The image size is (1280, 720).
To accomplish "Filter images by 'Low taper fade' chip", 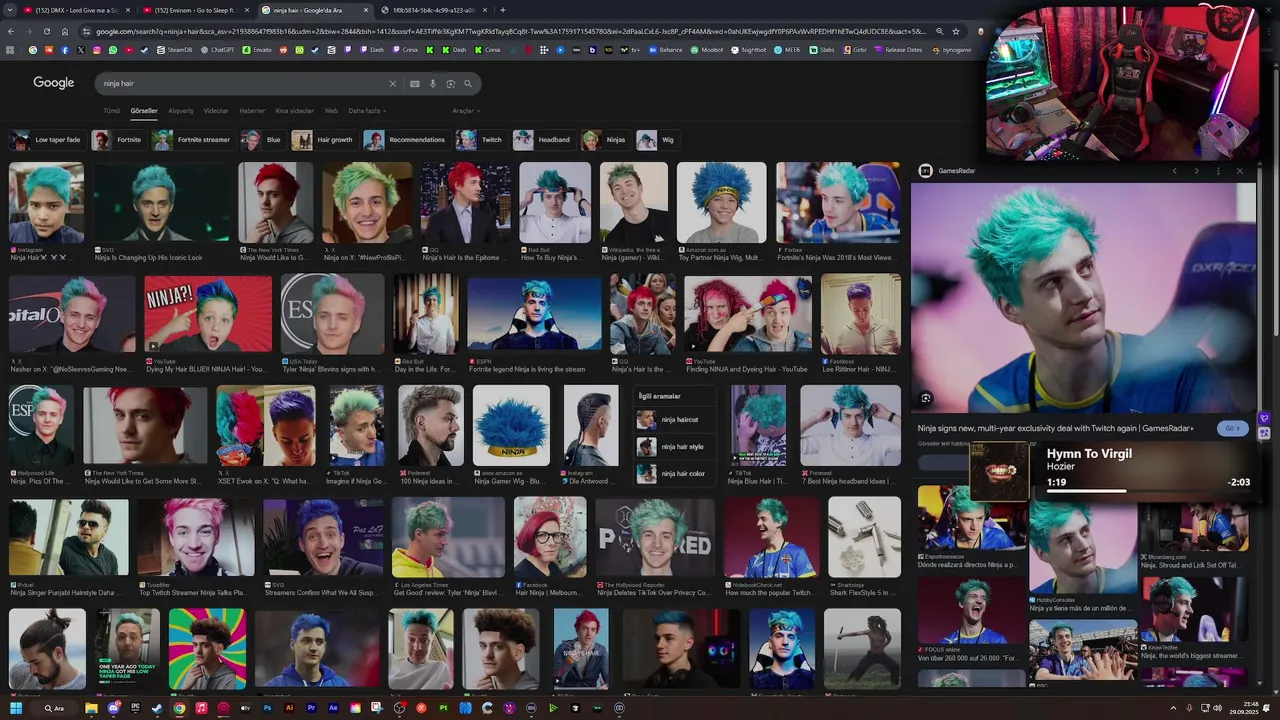I will click(x=46, y=140).
